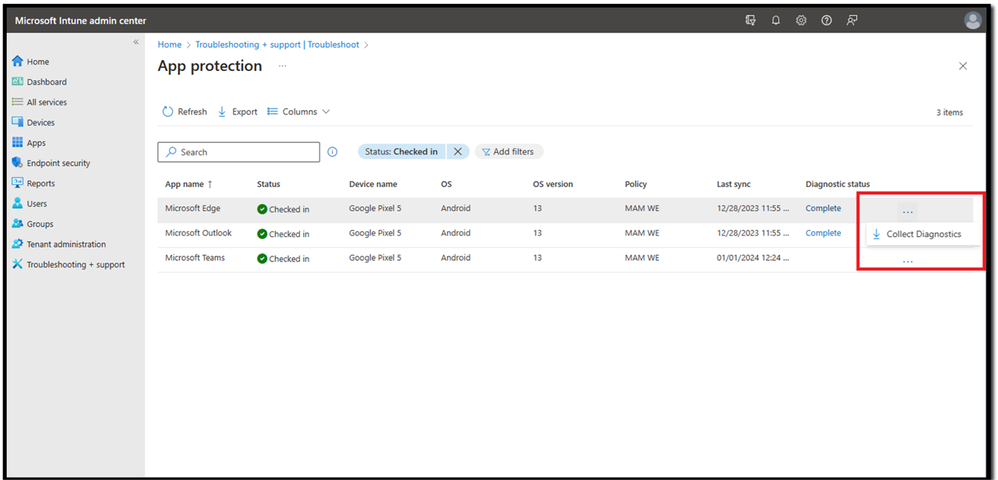Viewport: 998px width, 480px height.
Task: Open All services in sidebar
Action: click(x=39, y=102)
